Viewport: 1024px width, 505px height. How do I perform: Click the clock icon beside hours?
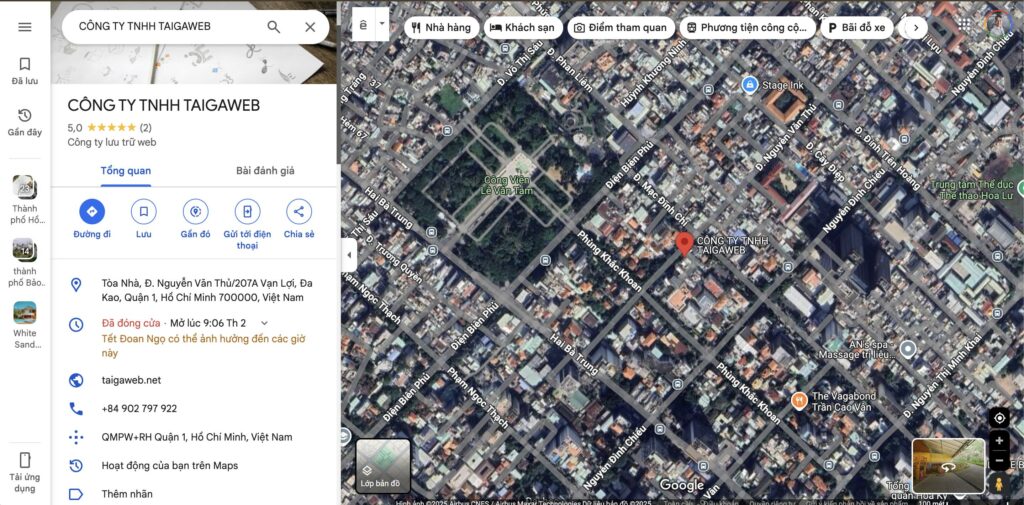(76, 325)
